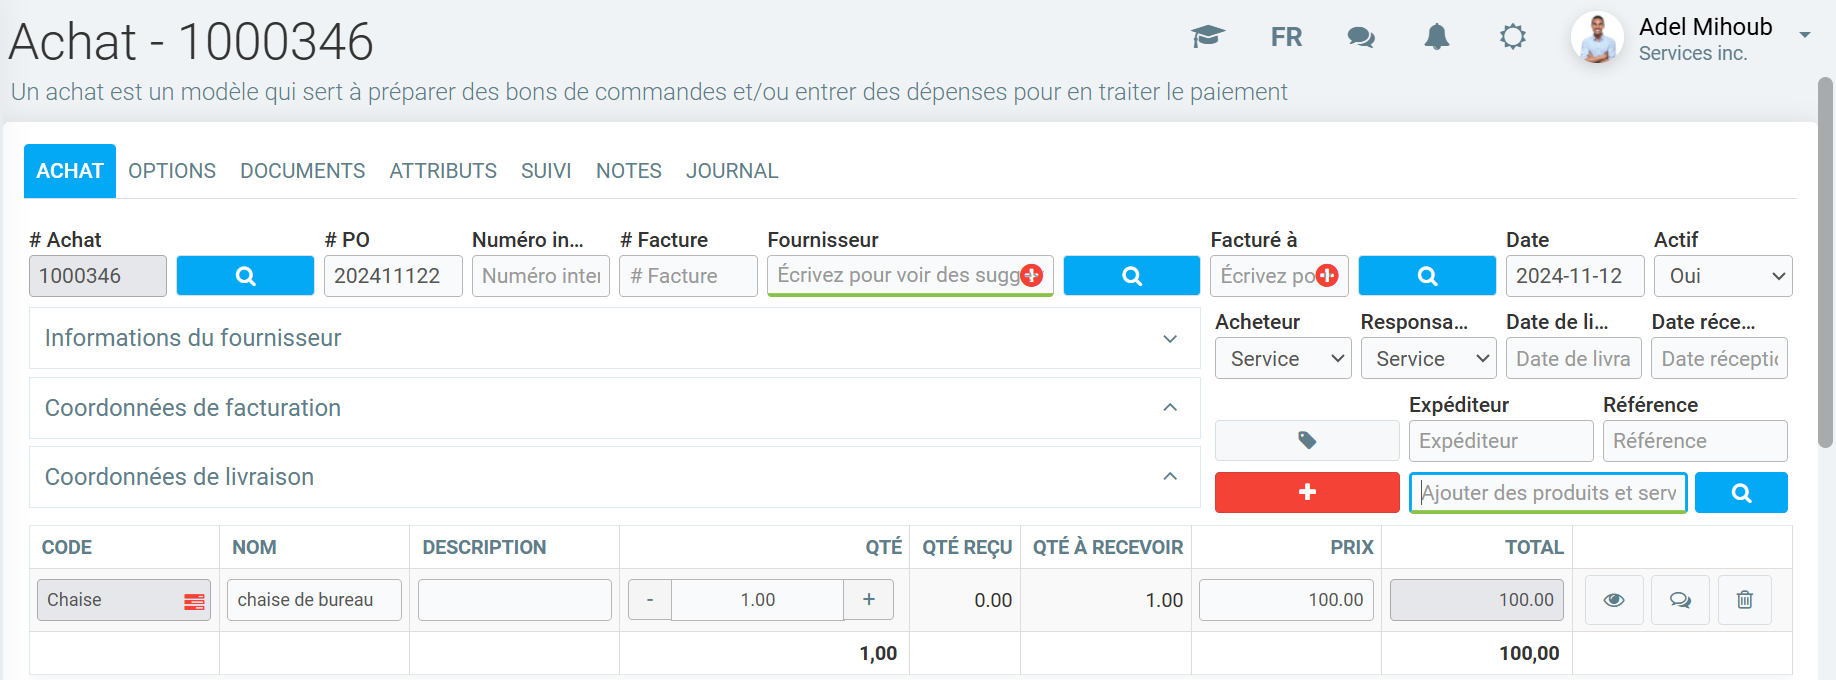
Task: Open the chat messages icon
Action: (x=1361, y=37)
